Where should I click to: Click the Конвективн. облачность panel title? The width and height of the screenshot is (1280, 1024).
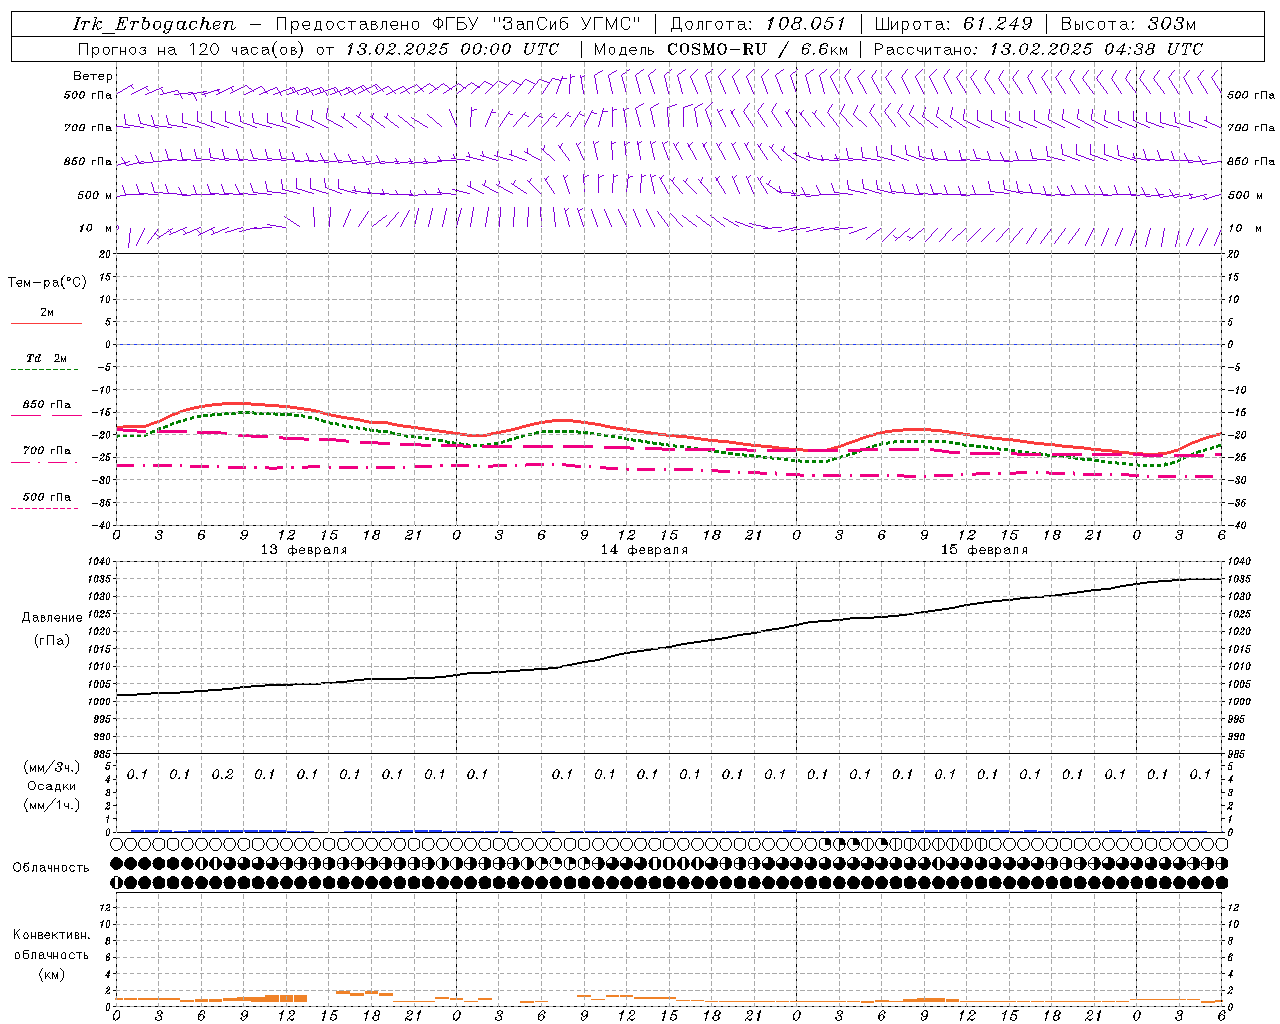click(x=51, y=945)
